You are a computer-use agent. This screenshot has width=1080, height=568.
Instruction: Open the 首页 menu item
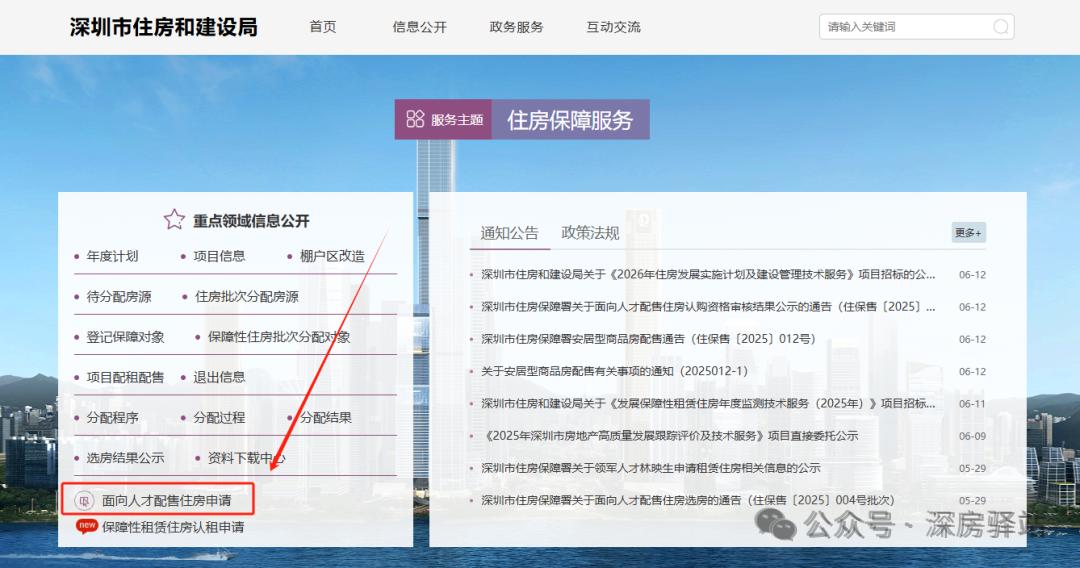click(x=322, y=27)
